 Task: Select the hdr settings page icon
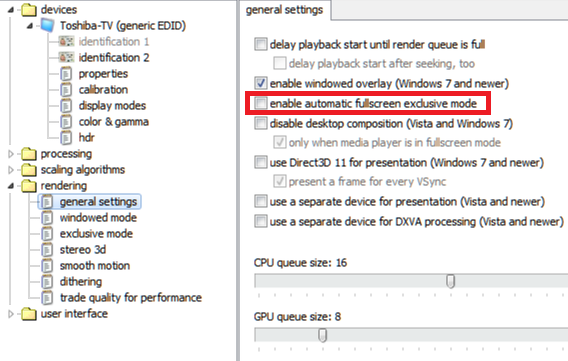(x=66, y=138)
